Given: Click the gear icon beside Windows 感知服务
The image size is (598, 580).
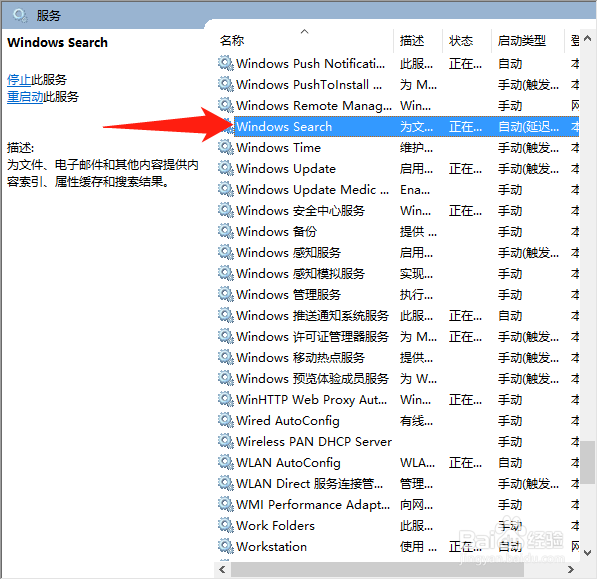Looking at the screenshot, I should coord(225,252).
